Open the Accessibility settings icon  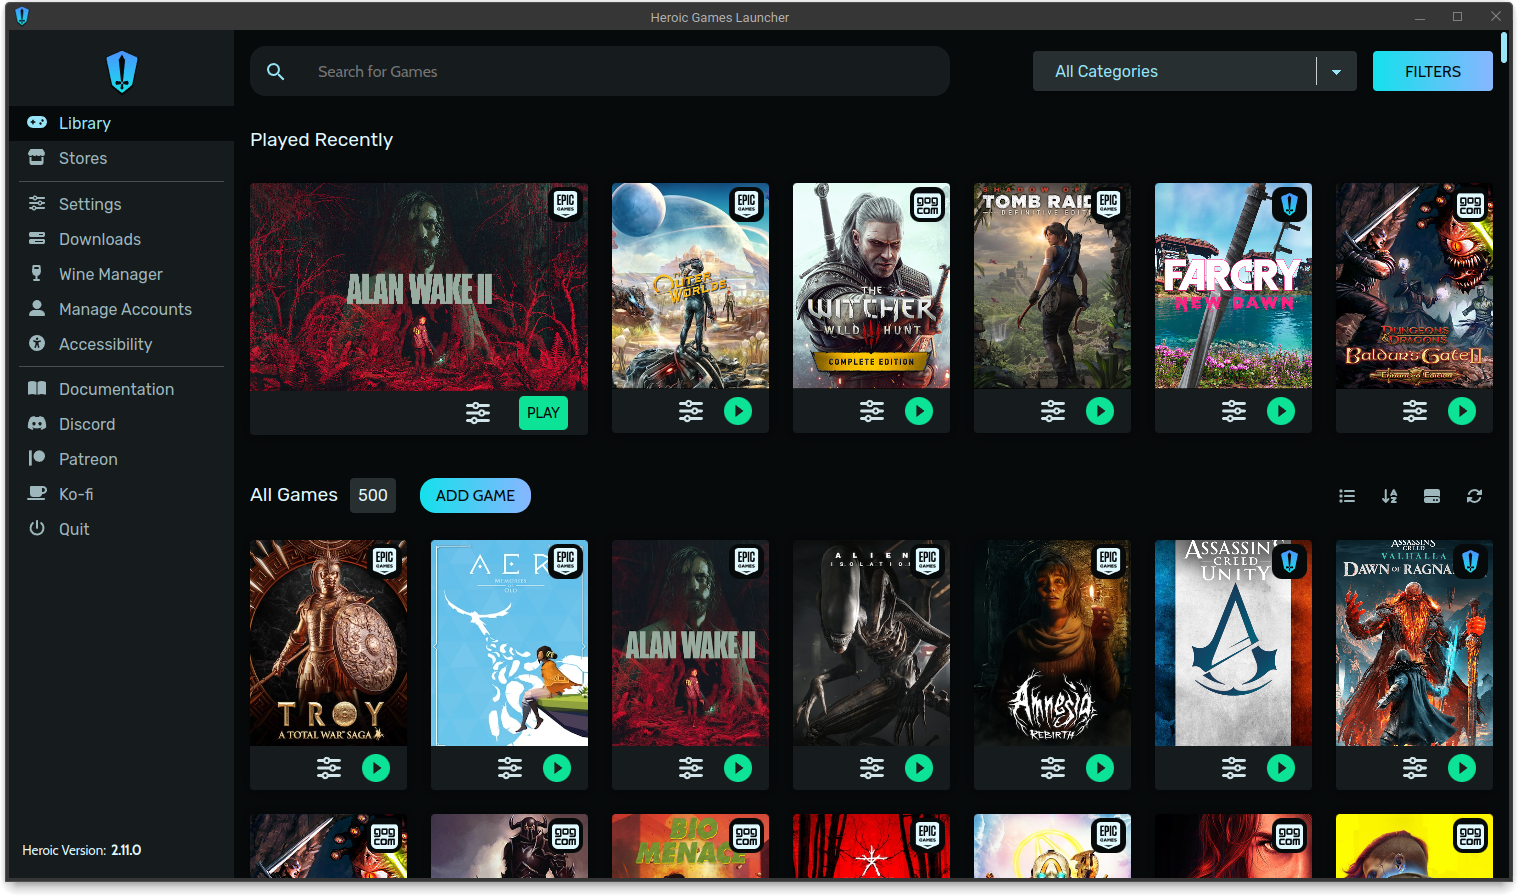(36, 343)
